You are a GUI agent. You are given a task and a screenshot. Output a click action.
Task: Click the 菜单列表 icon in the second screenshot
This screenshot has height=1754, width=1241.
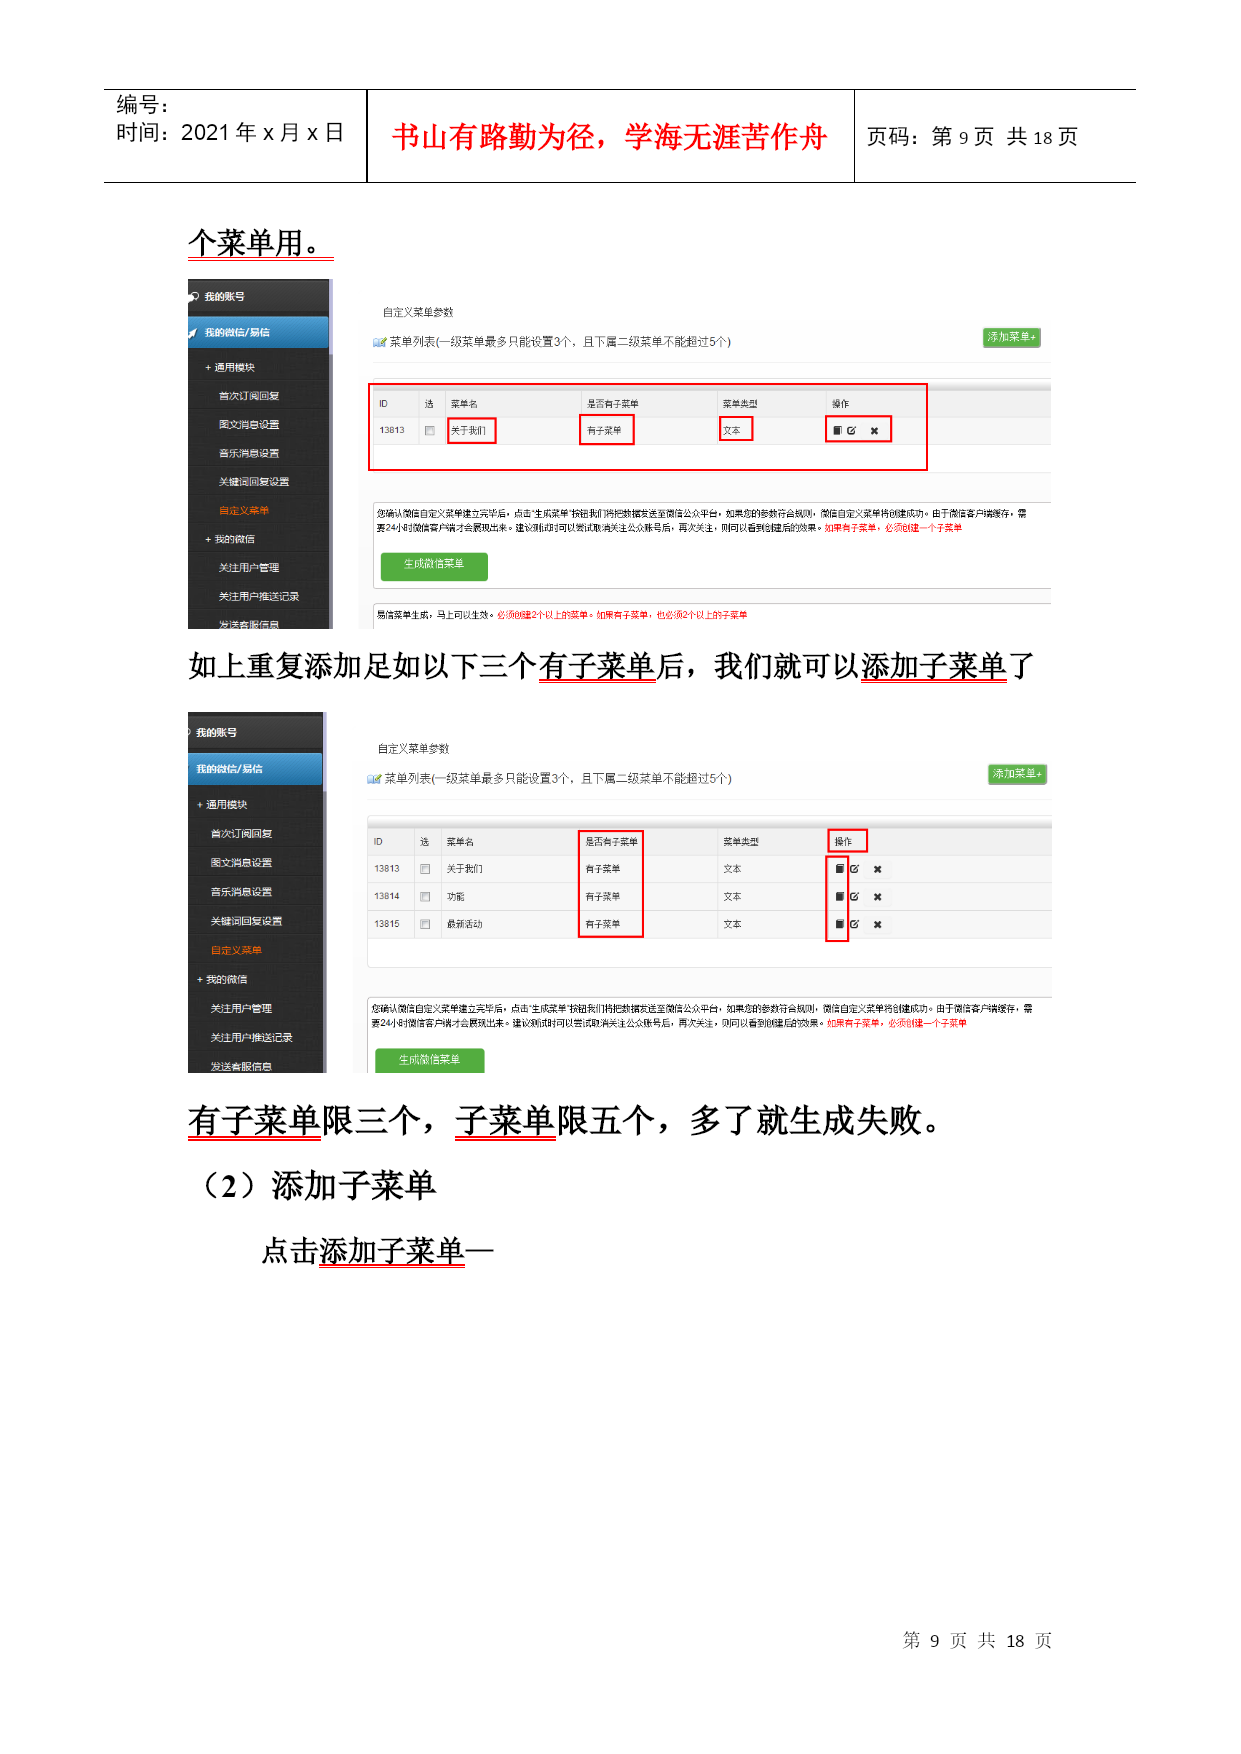(373, 779)
